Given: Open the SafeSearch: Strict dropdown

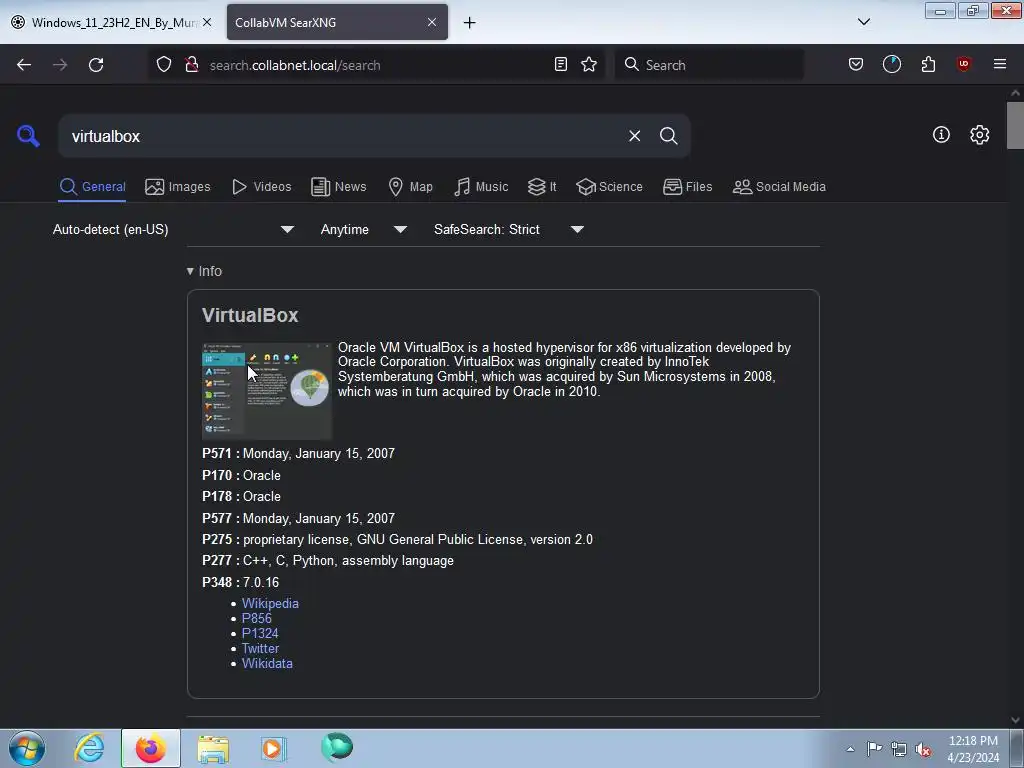Looking at the screenshot, I should pos(509,229).
